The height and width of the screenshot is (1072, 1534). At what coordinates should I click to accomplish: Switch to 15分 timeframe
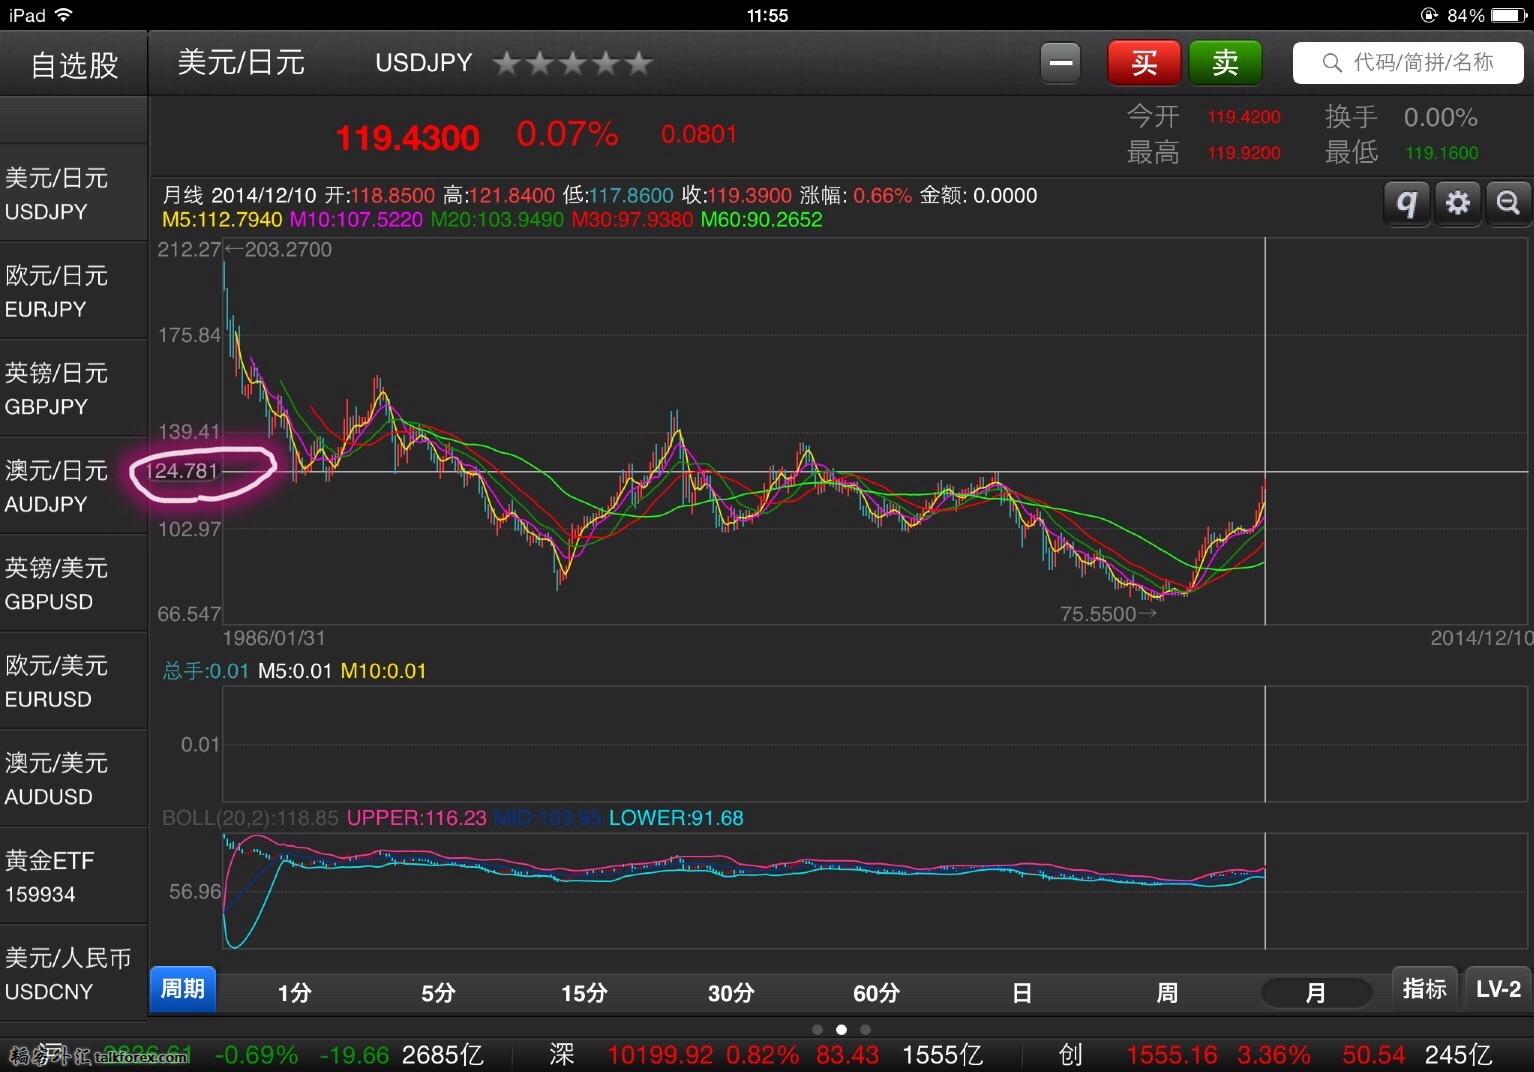(584, 993)
